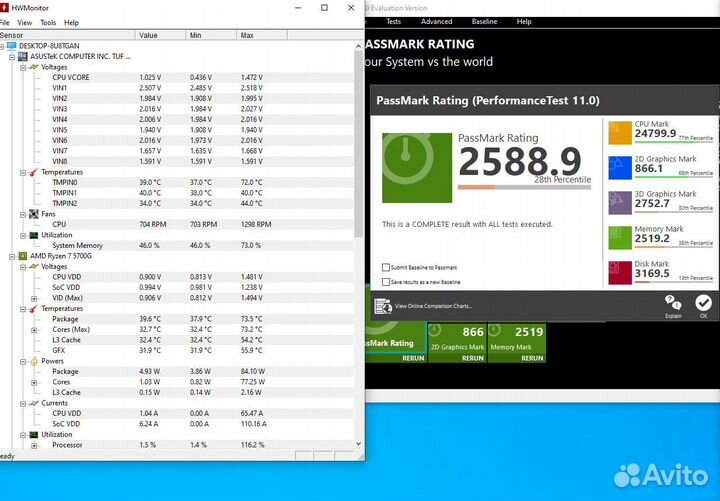The width and height of the screenshot is (720, 501).
Task: Check Submit Baseline to Passmark
Action: (386, 267)
